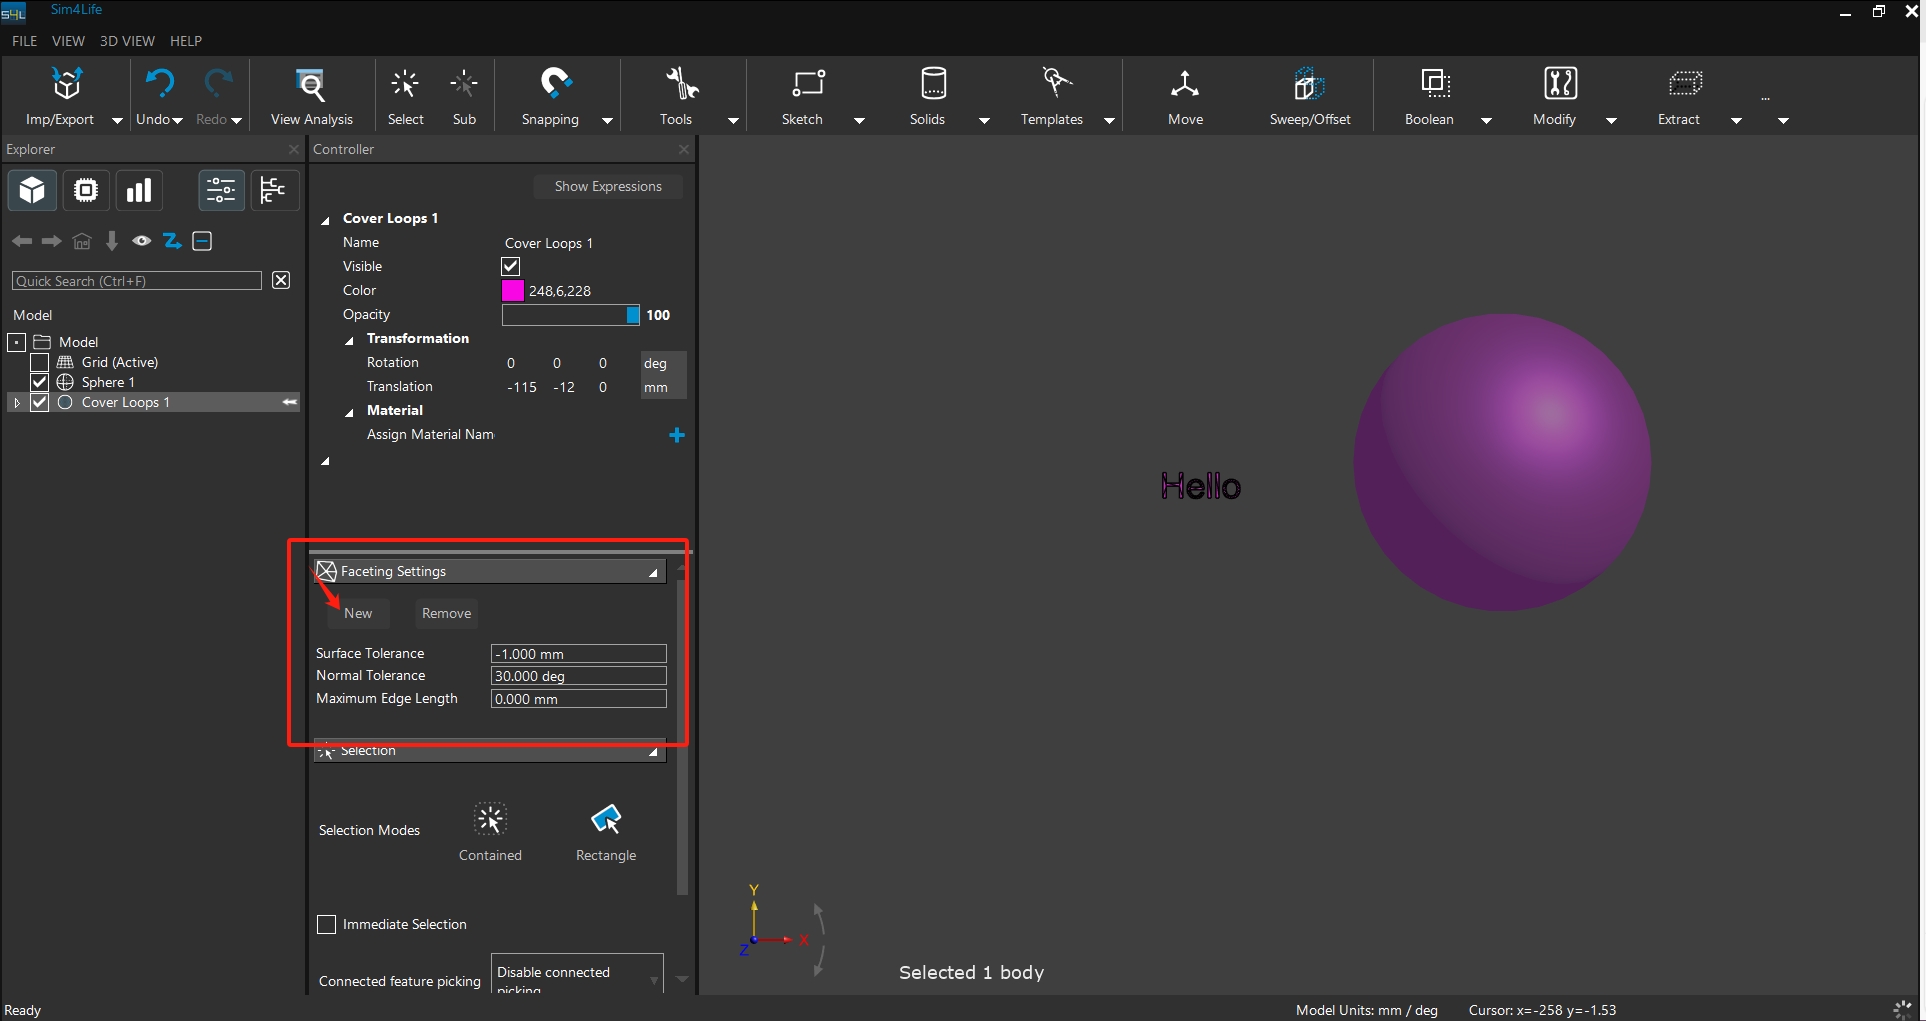The height and width of the screenshot is (1021, 1926).
Task: Open the FILE menu
Action: click(x=24, y=41)
